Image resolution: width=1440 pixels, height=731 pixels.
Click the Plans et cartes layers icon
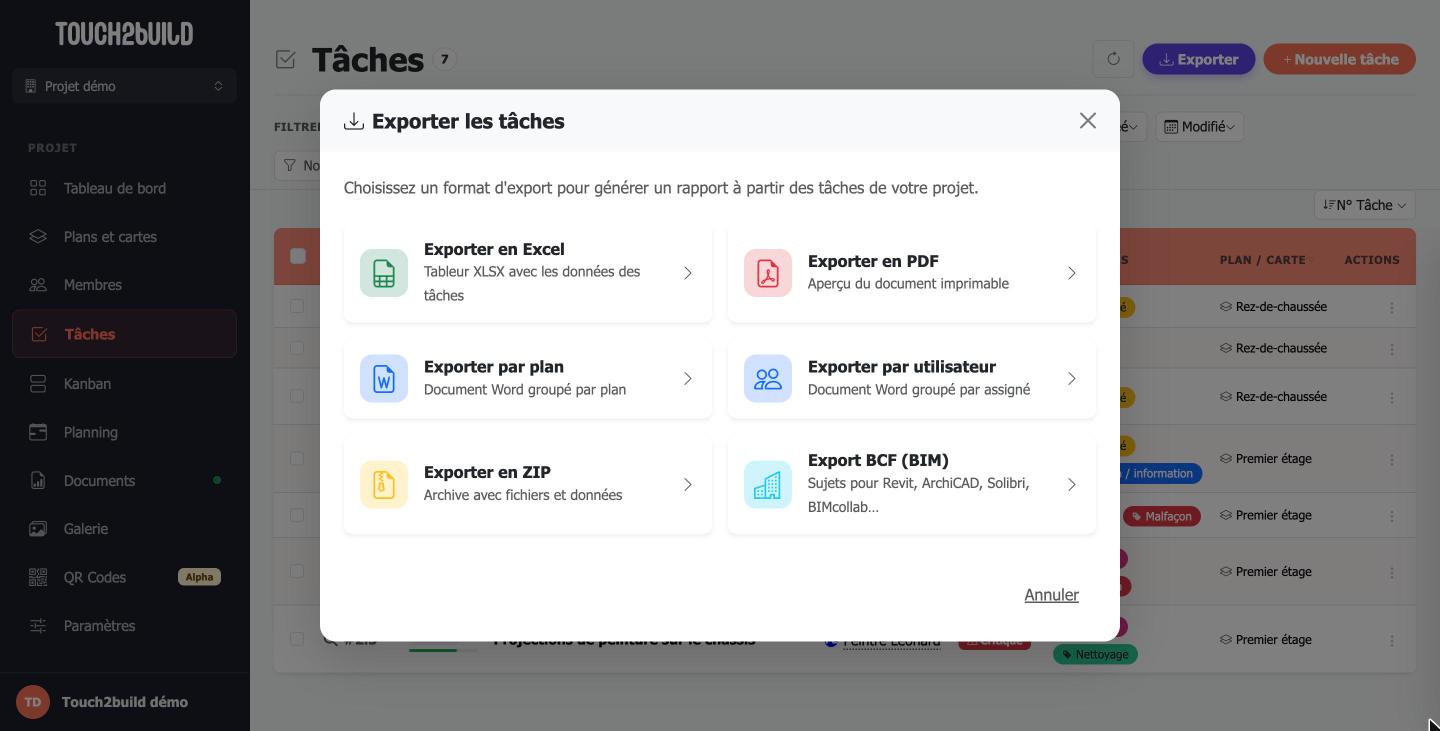[38, 237]
